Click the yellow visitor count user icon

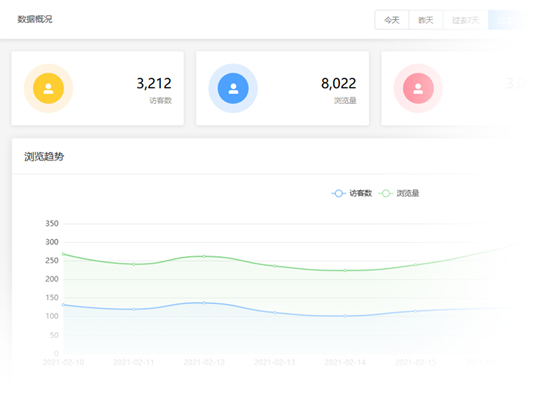click(48, 88)
